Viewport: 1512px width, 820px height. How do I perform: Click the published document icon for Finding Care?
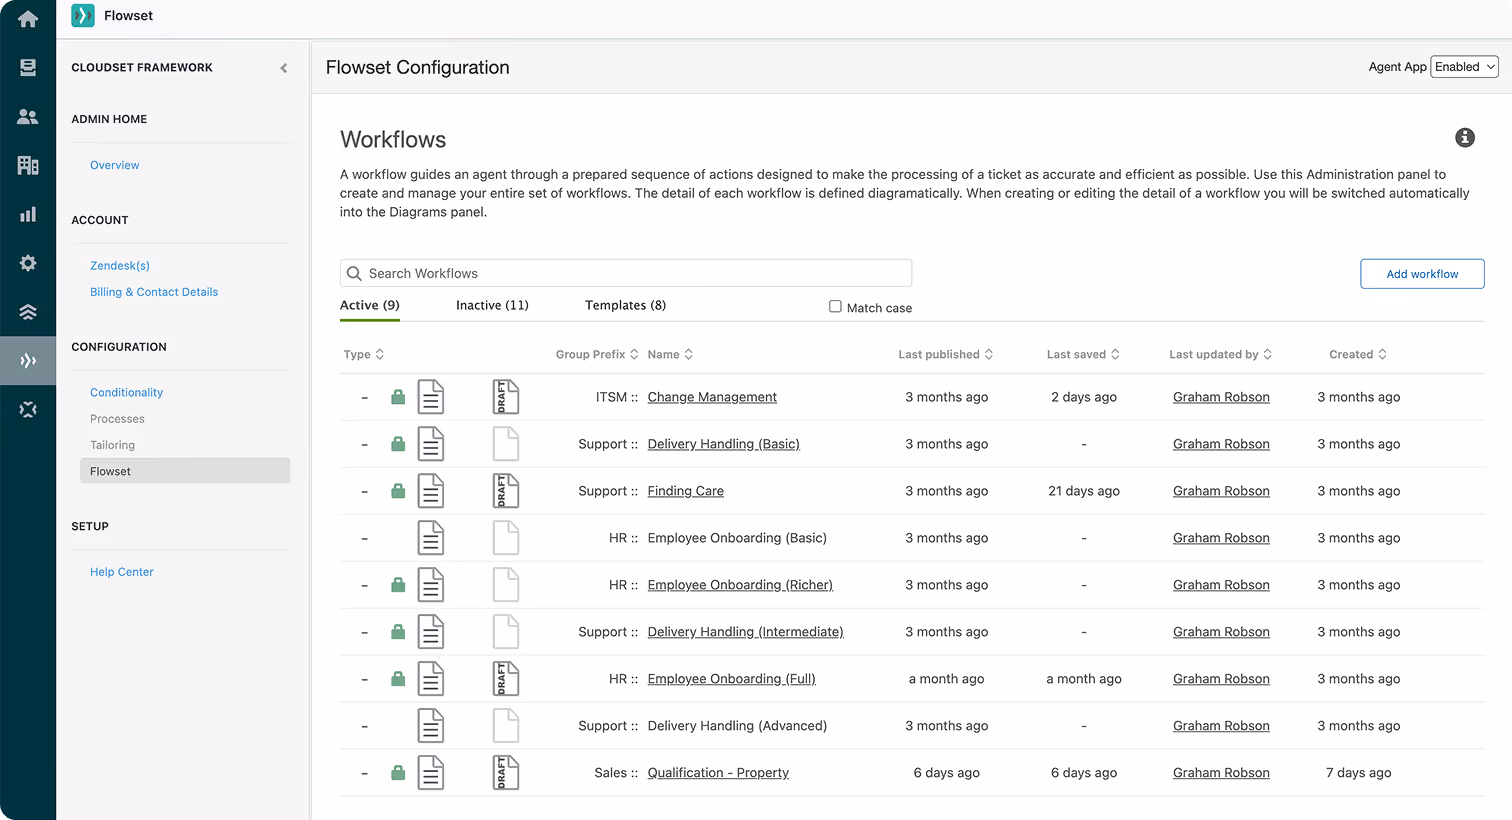pyautogui.click(x=430, y=490)
